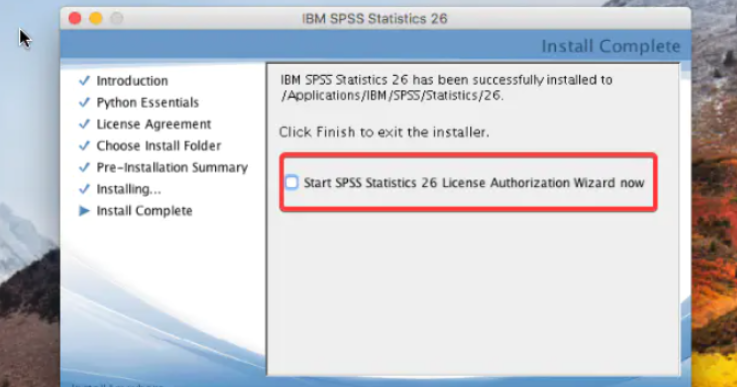Click the Install Complete header text
The height and width of the screenshot is (387, 737).
click(611, 46)
